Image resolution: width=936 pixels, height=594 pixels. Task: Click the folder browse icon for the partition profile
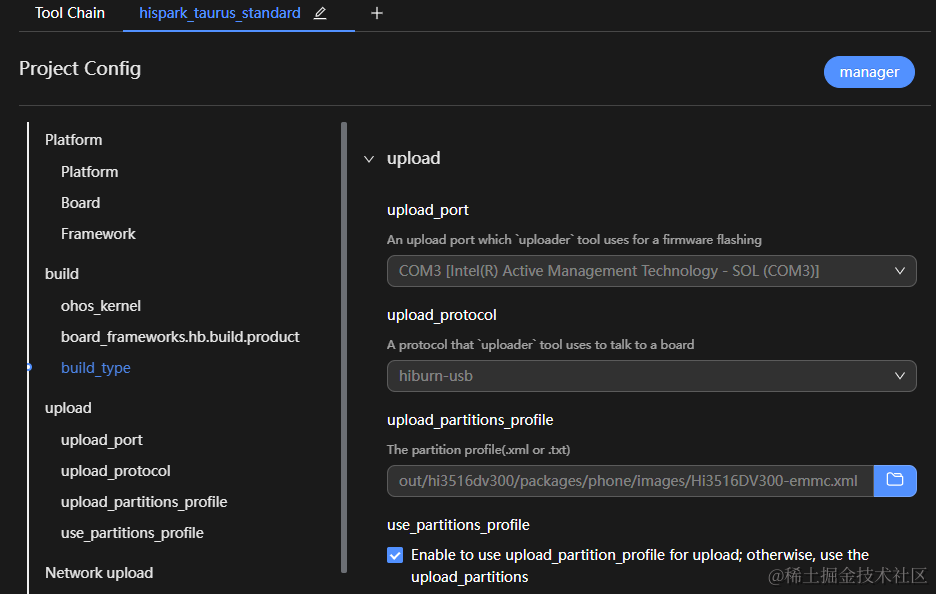[x=895, y=480]
